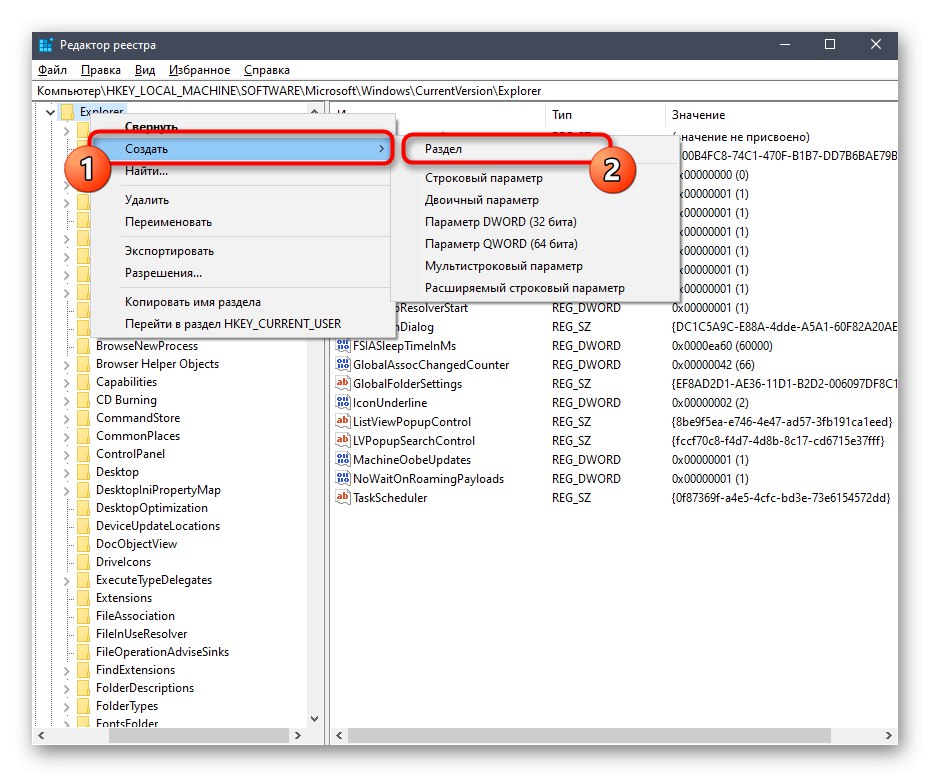Click folder icon of CD Burning key
This screenshot has width=930, height=777.
[x=84, y=400]
